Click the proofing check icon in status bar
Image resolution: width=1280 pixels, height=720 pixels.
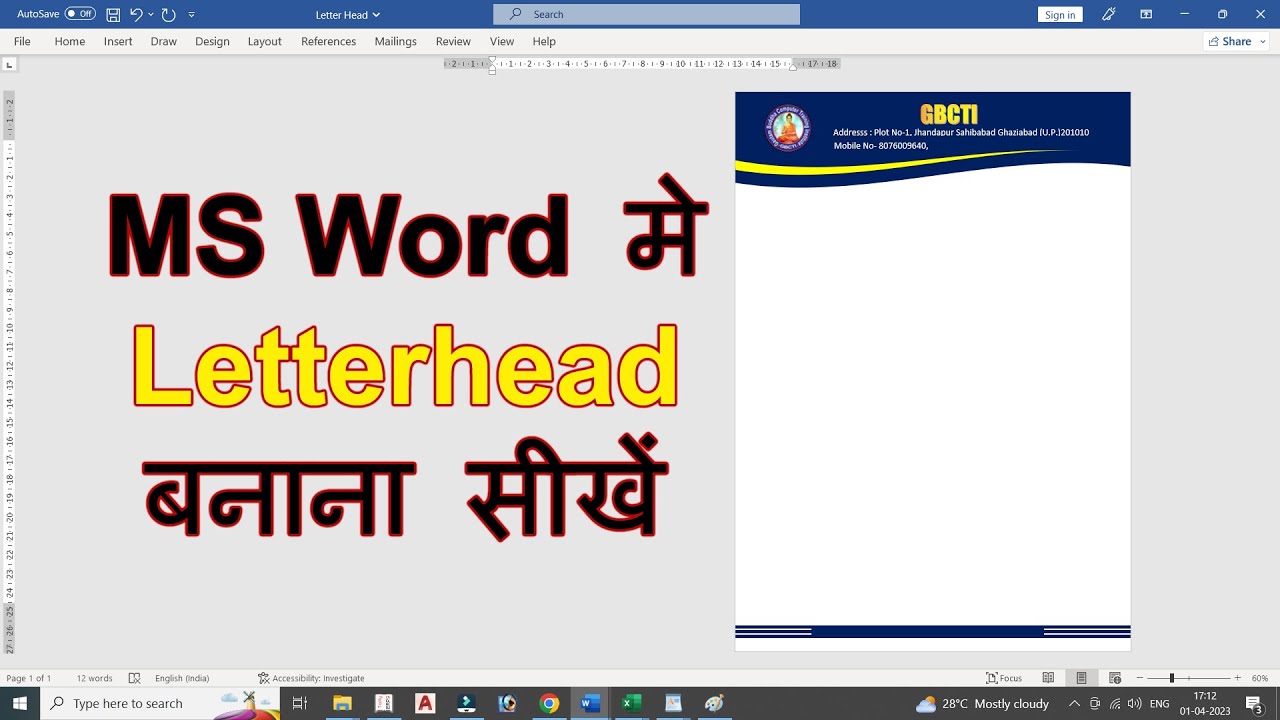click(135, 678)
